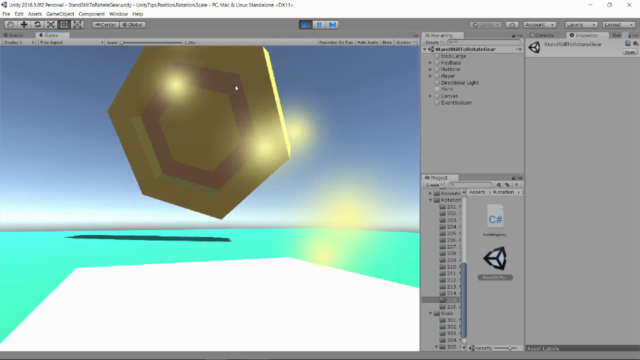The image size is (640, 360).
Task: Select blockLarge object in Hierarchy
Action: [453, 56]
